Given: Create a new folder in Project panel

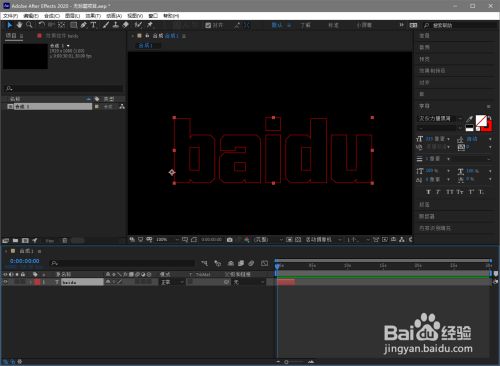Looking at the screenshot, I should (15, 240).
